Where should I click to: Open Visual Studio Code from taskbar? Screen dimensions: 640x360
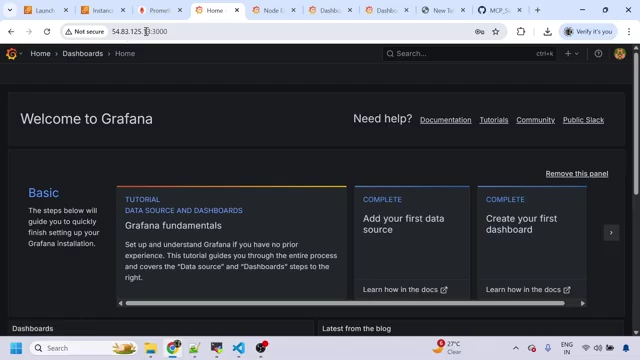[x=239, y=348]
